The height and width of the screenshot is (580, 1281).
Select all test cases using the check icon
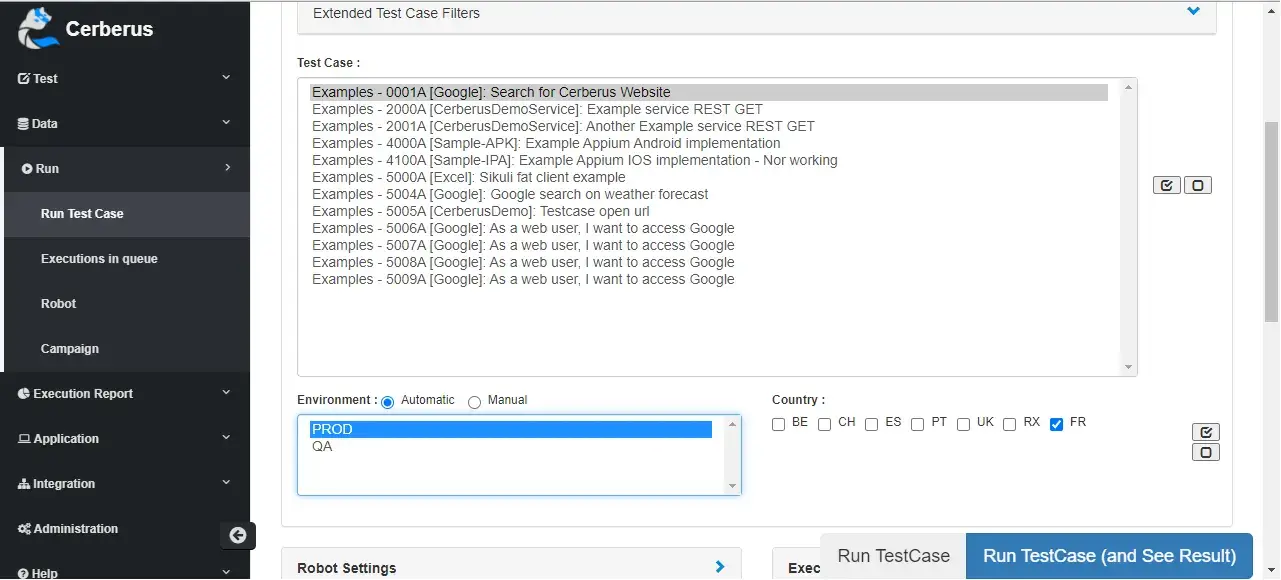pyautogui.click(x=1166, y=184)
